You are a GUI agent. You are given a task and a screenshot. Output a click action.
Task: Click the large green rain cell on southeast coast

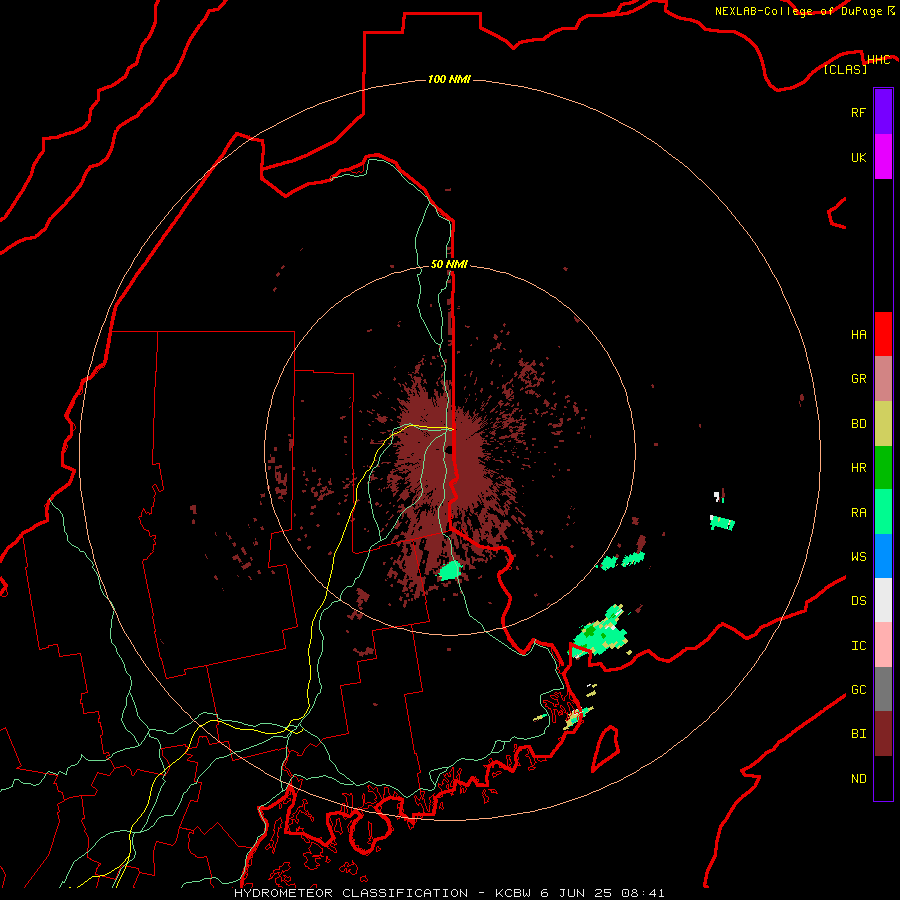tap(599, 633)
